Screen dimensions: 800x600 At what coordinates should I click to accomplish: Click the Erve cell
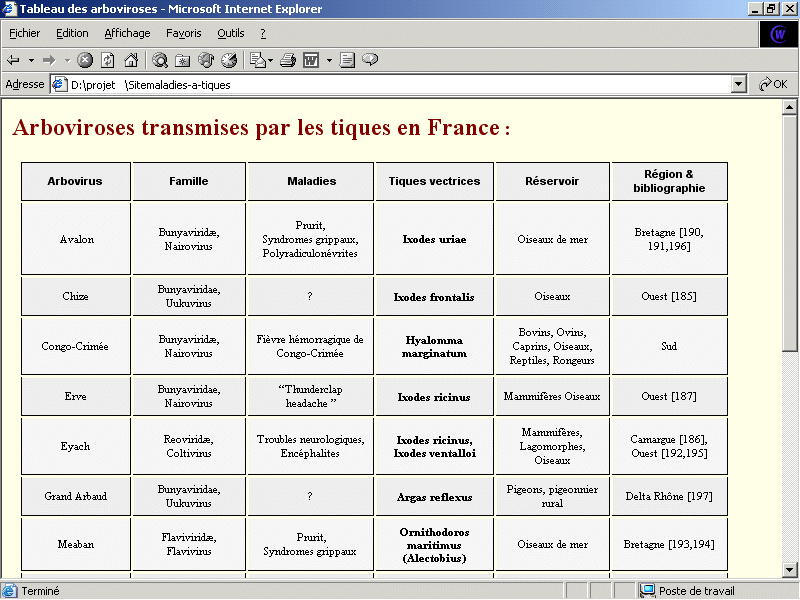tap(76, 396)
